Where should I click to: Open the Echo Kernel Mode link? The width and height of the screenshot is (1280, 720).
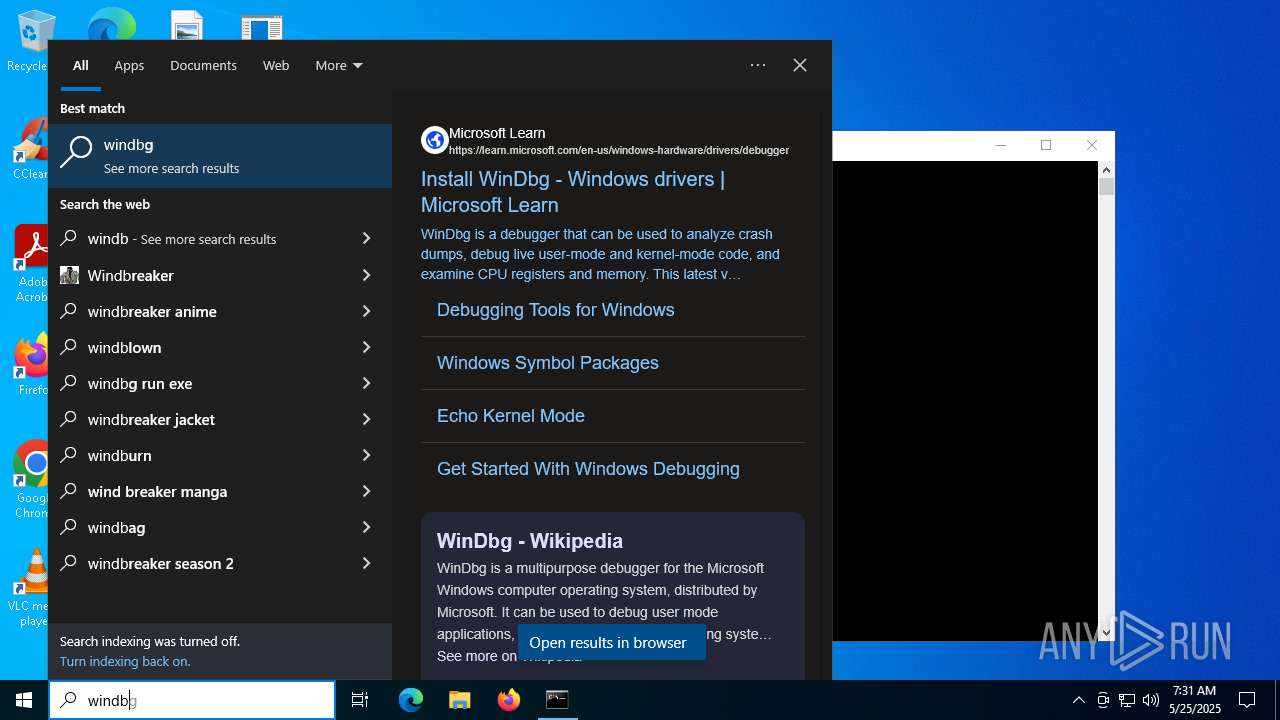tap(510, 416)
